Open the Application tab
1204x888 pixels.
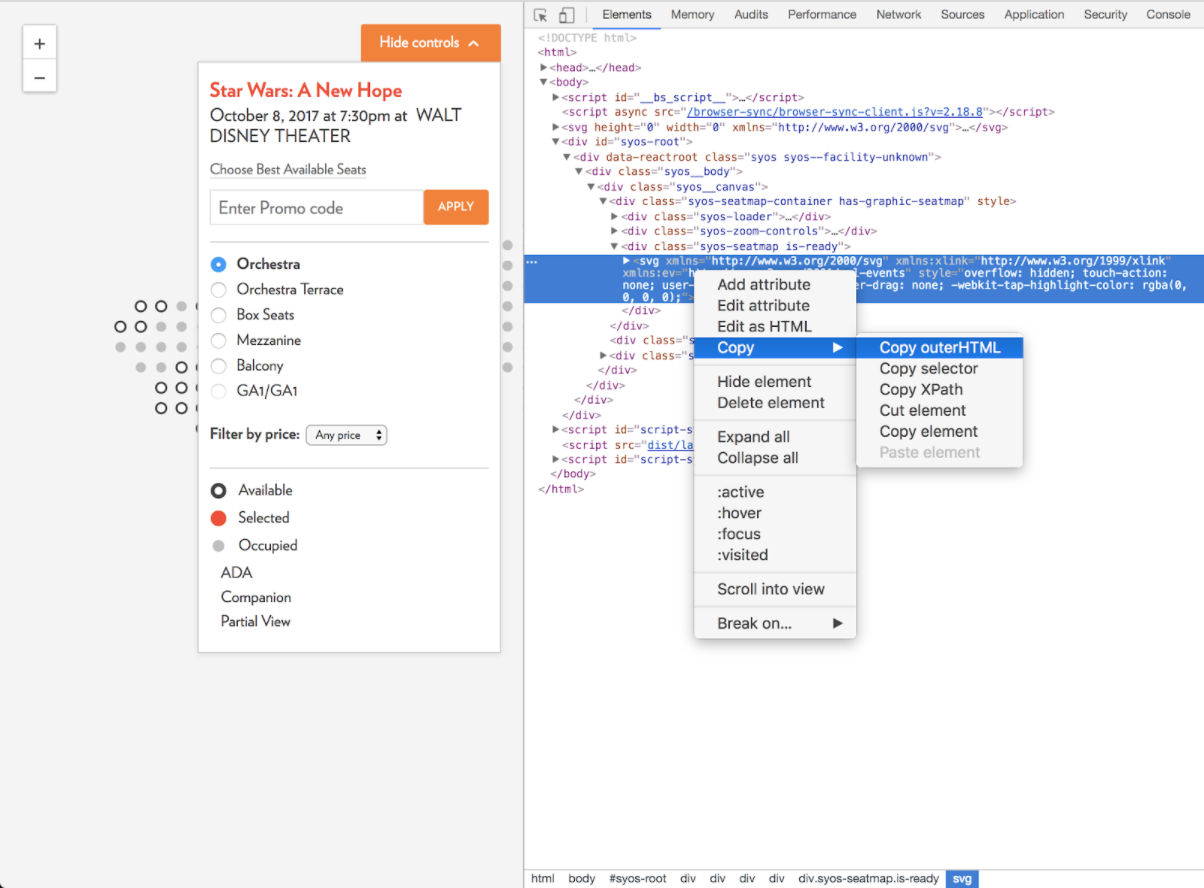1034,15
